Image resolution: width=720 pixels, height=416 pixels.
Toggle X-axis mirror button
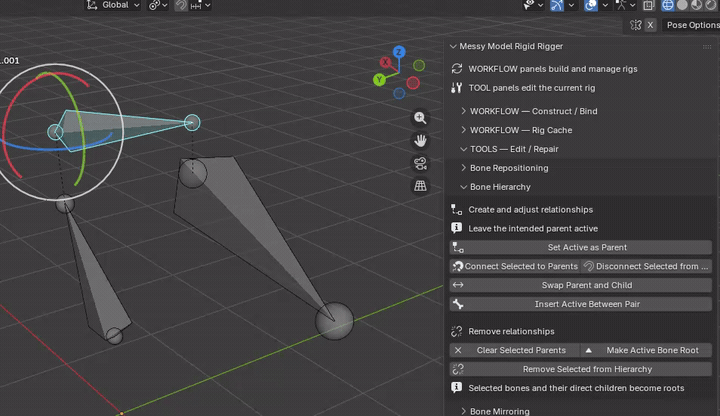coord(650,25)
